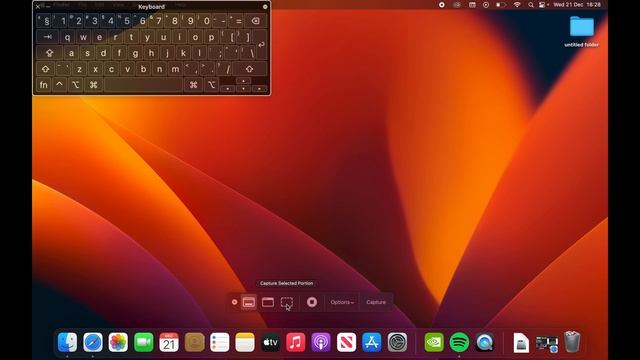This screenshot has width=640, height=360.
Task: Open Spotify from the Dock
Action: tap(459, 342)
